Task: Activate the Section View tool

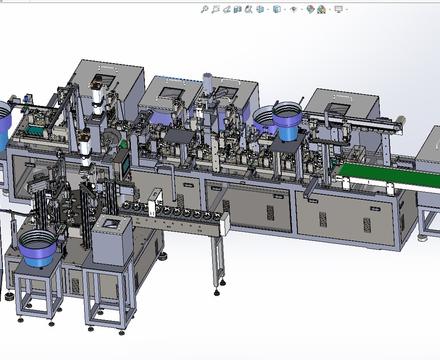Action: 238,9
